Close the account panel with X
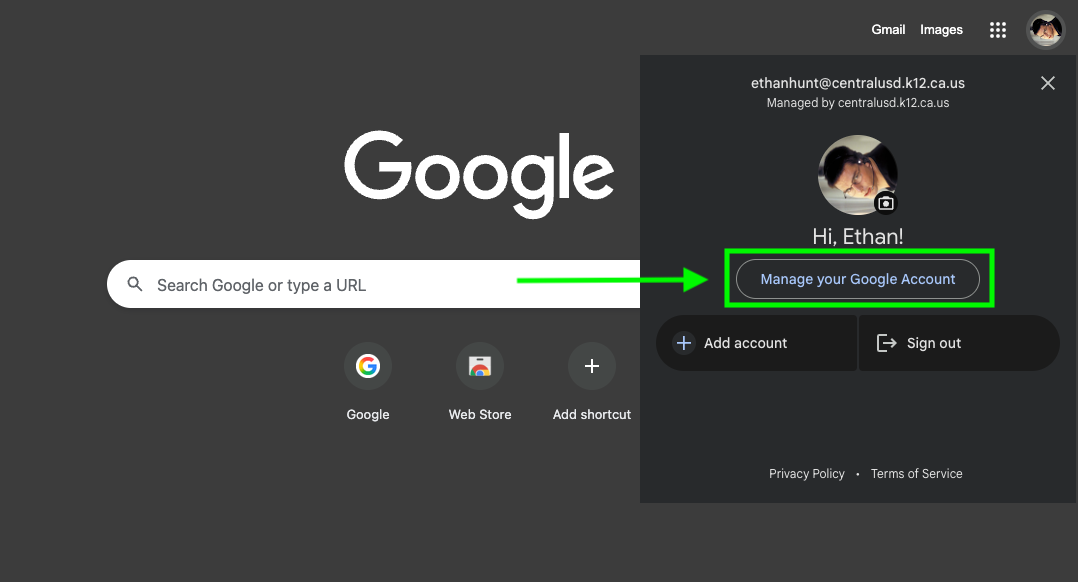The image size is (1078, 582). tap(1048, 83)
